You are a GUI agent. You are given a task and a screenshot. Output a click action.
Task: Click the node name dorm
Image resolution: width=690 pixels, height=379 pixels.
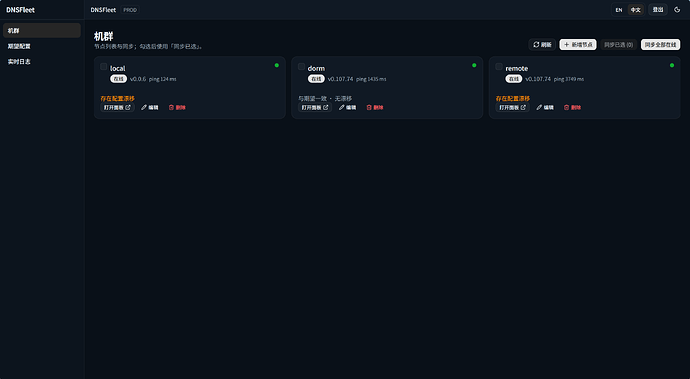[x=316, y=68]
